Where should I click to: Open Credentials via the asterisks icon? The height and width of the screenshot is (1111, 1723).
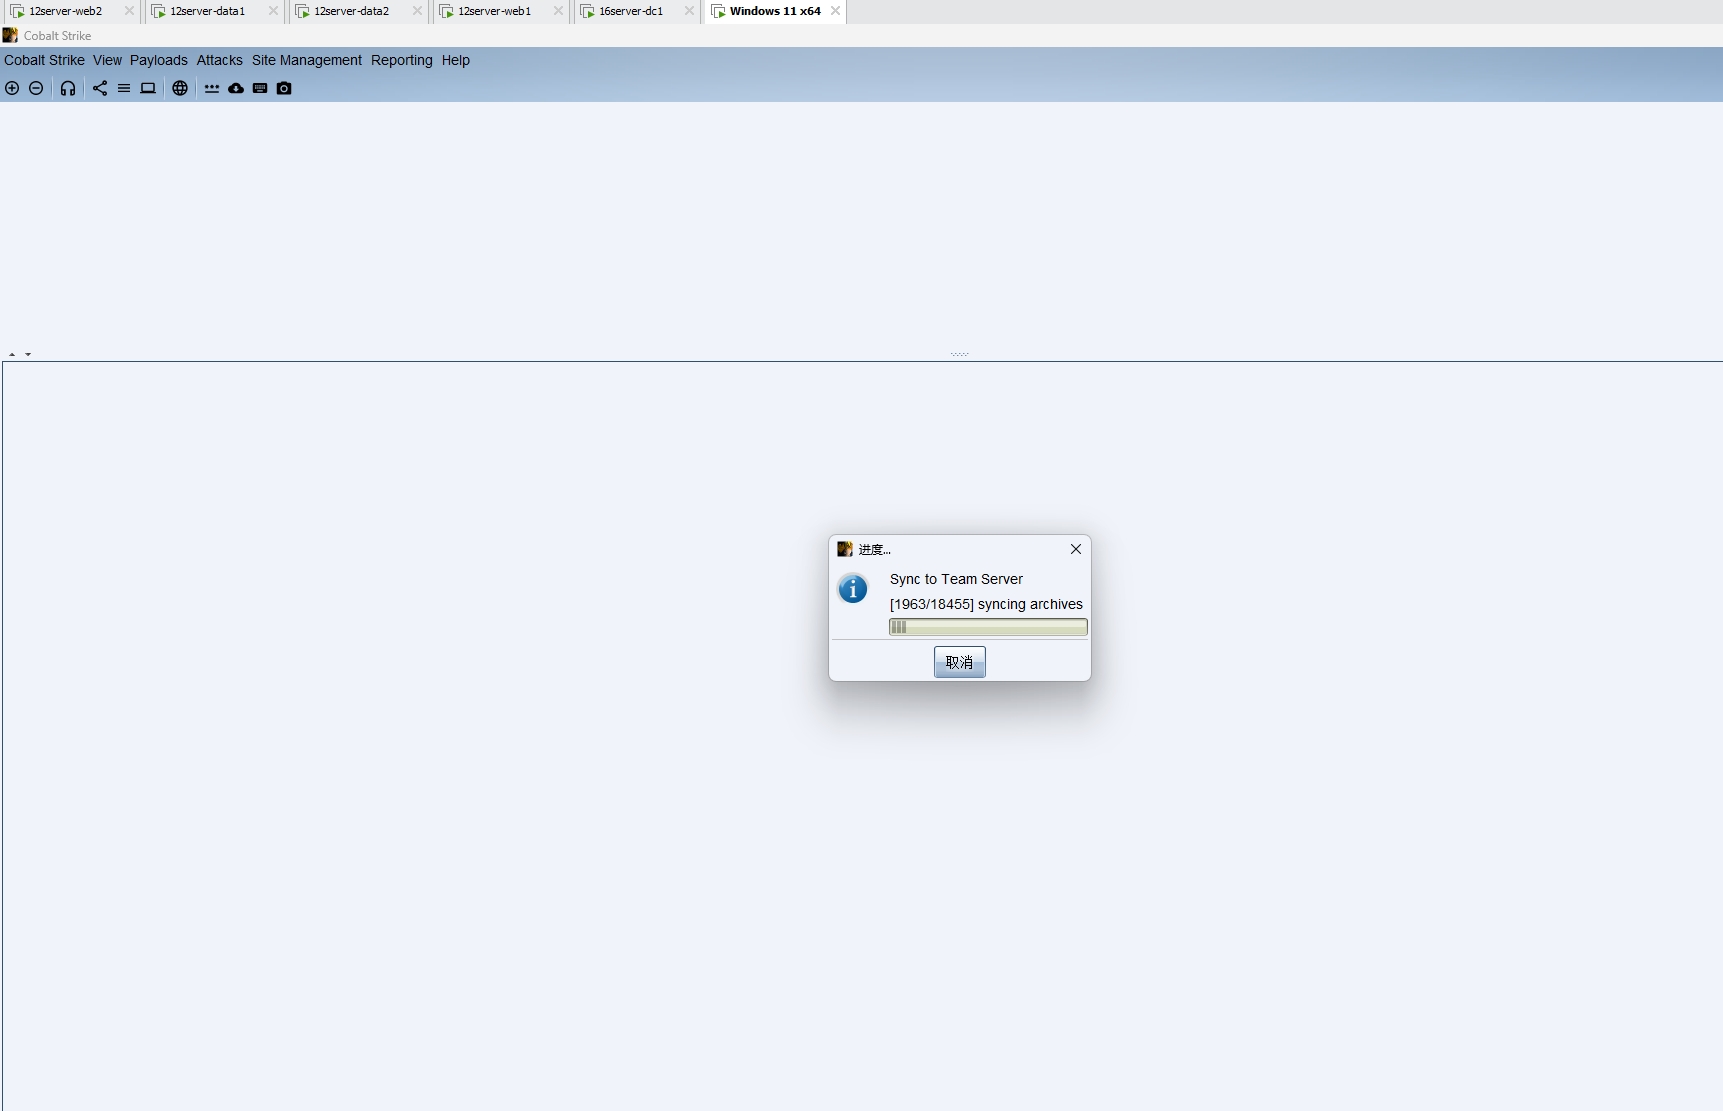point(212,88)
